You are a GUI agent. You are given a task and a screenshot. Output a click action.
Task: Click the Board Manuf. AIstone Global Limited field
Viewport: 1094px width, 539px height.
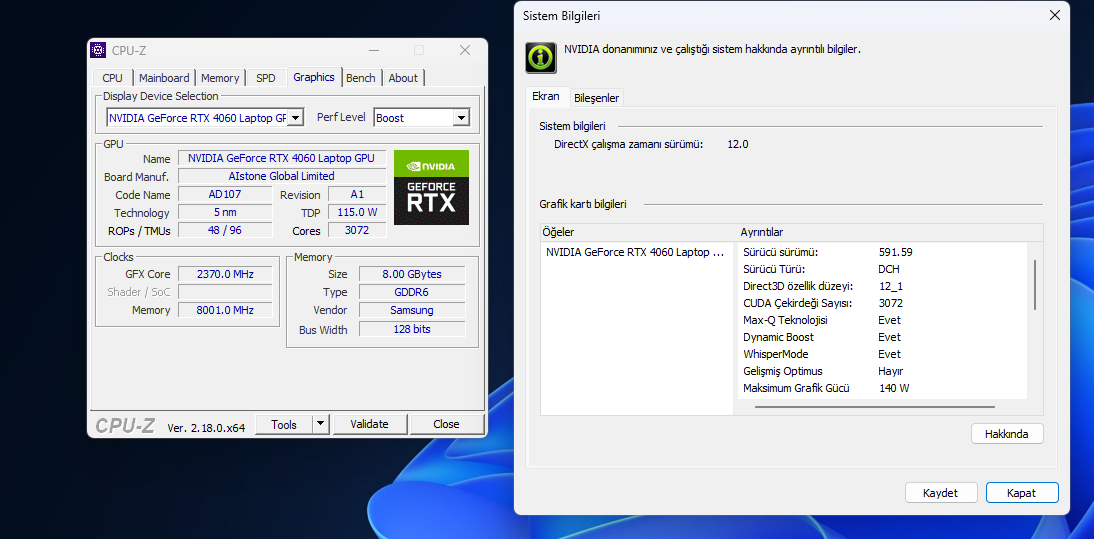(x=282, y=176)
